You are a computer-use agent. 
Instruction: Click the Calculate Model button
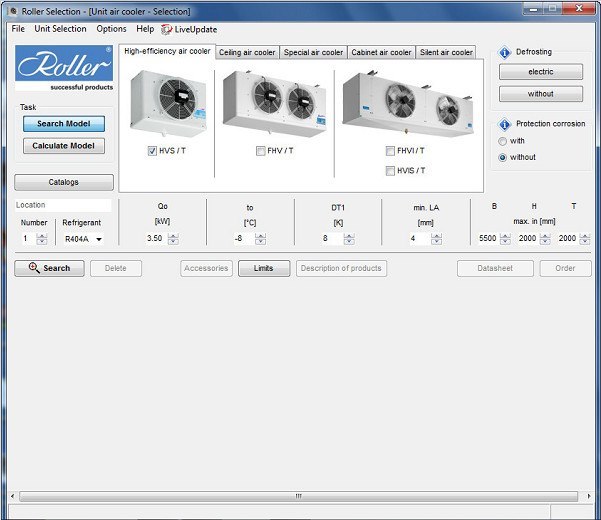point(64,146)
